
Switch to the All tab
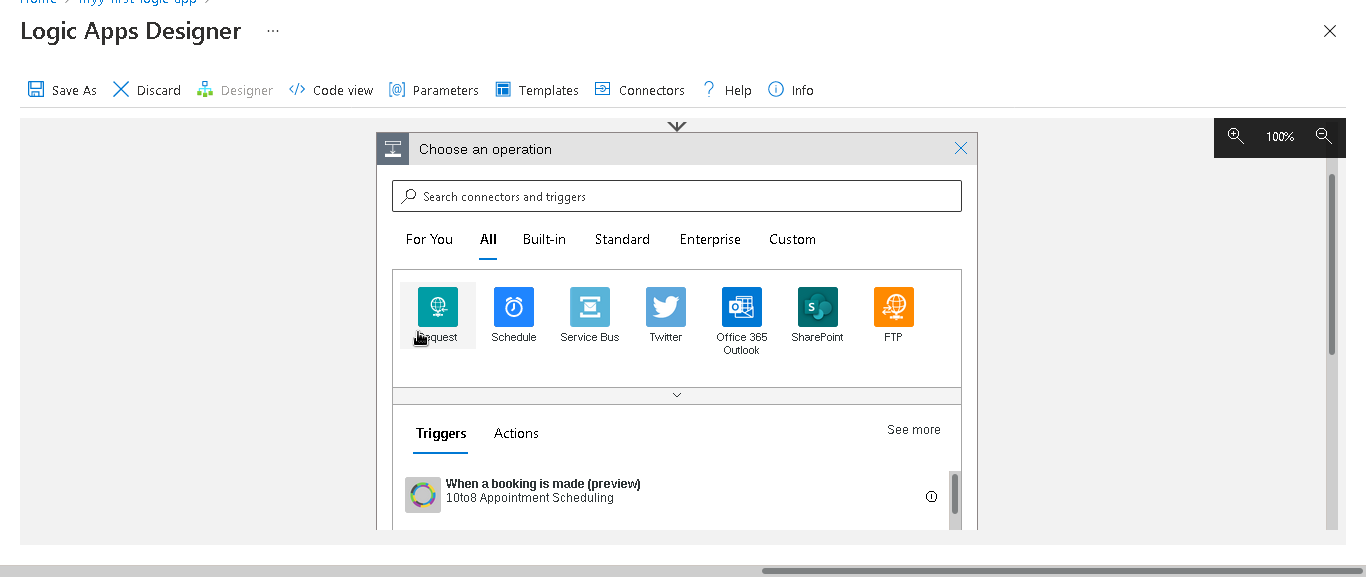488,239
